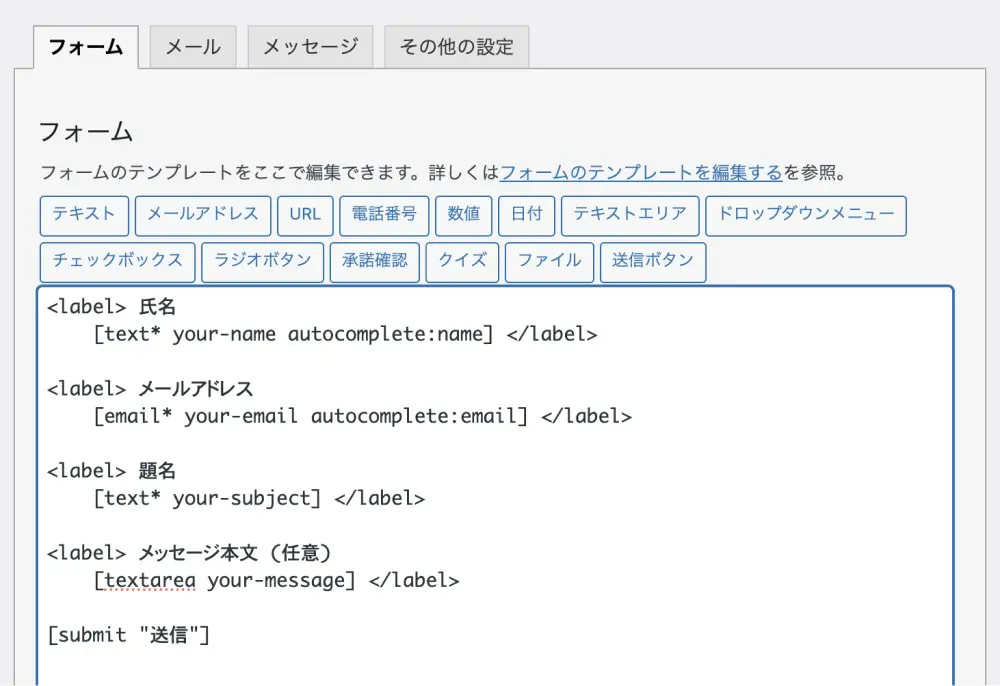
Task: Add a ラジオボタン tag
Action: click(x=263, y=262)
